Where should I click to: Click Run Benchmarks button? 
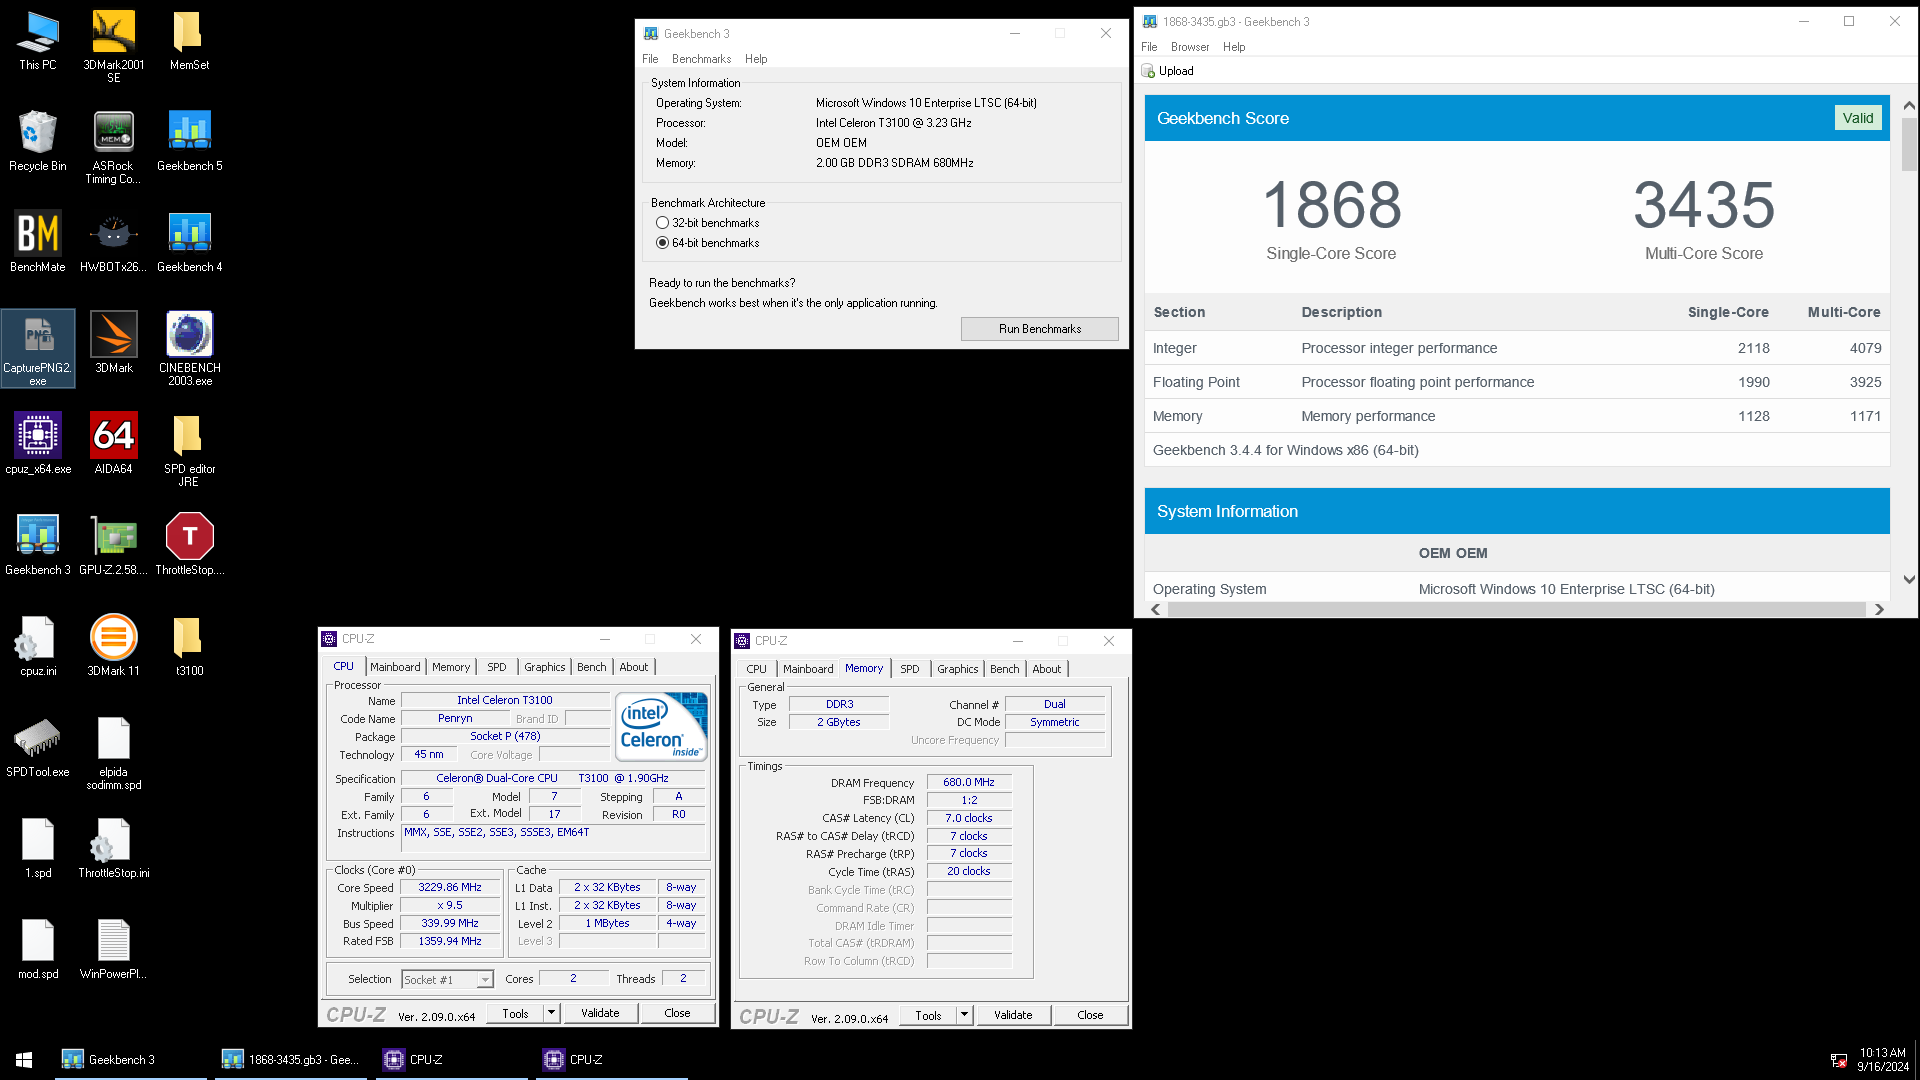click(x=1039, y=329)
